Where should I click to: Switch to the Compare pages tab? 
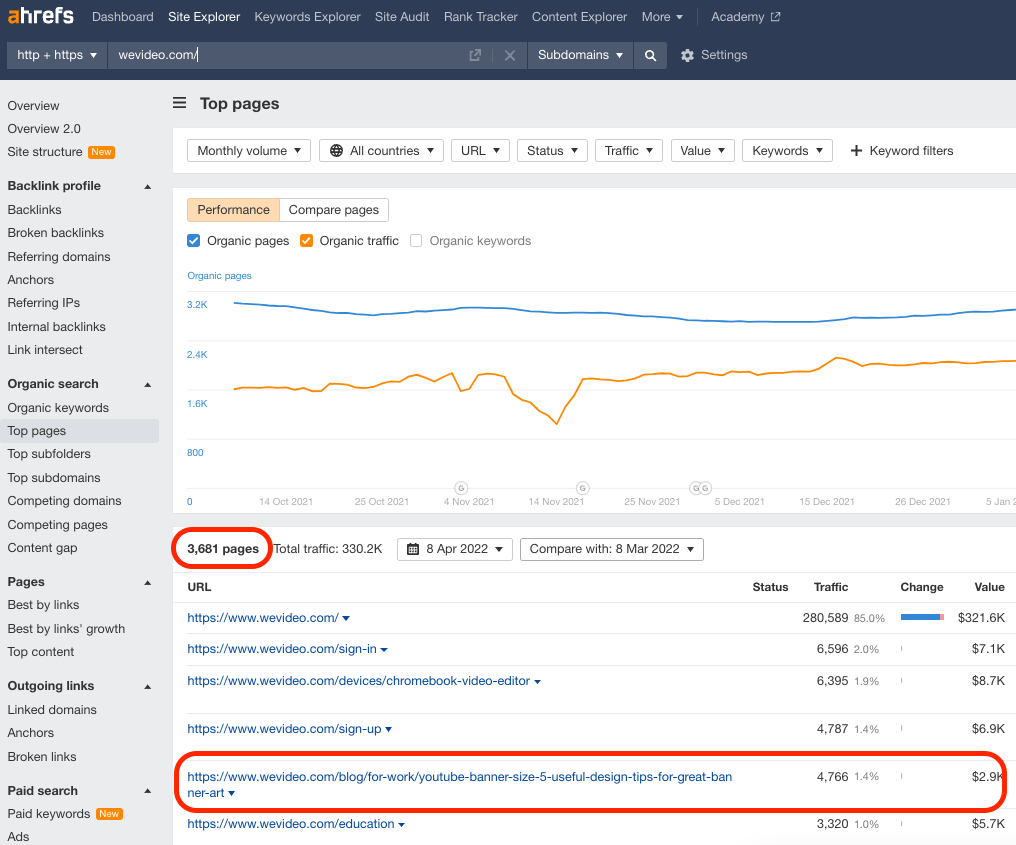[334, 210]
